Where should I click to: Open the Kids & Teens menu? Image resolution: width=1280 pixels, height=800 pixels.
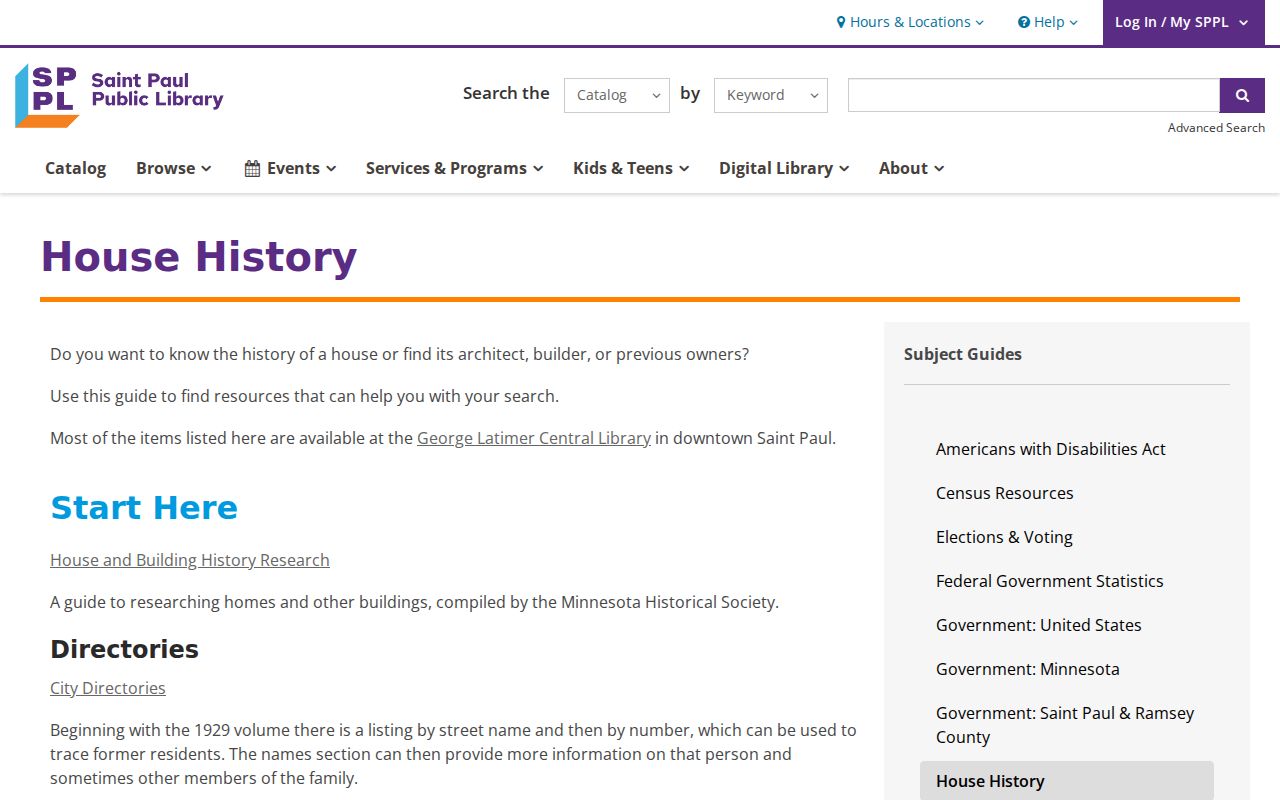coord(631,168)
